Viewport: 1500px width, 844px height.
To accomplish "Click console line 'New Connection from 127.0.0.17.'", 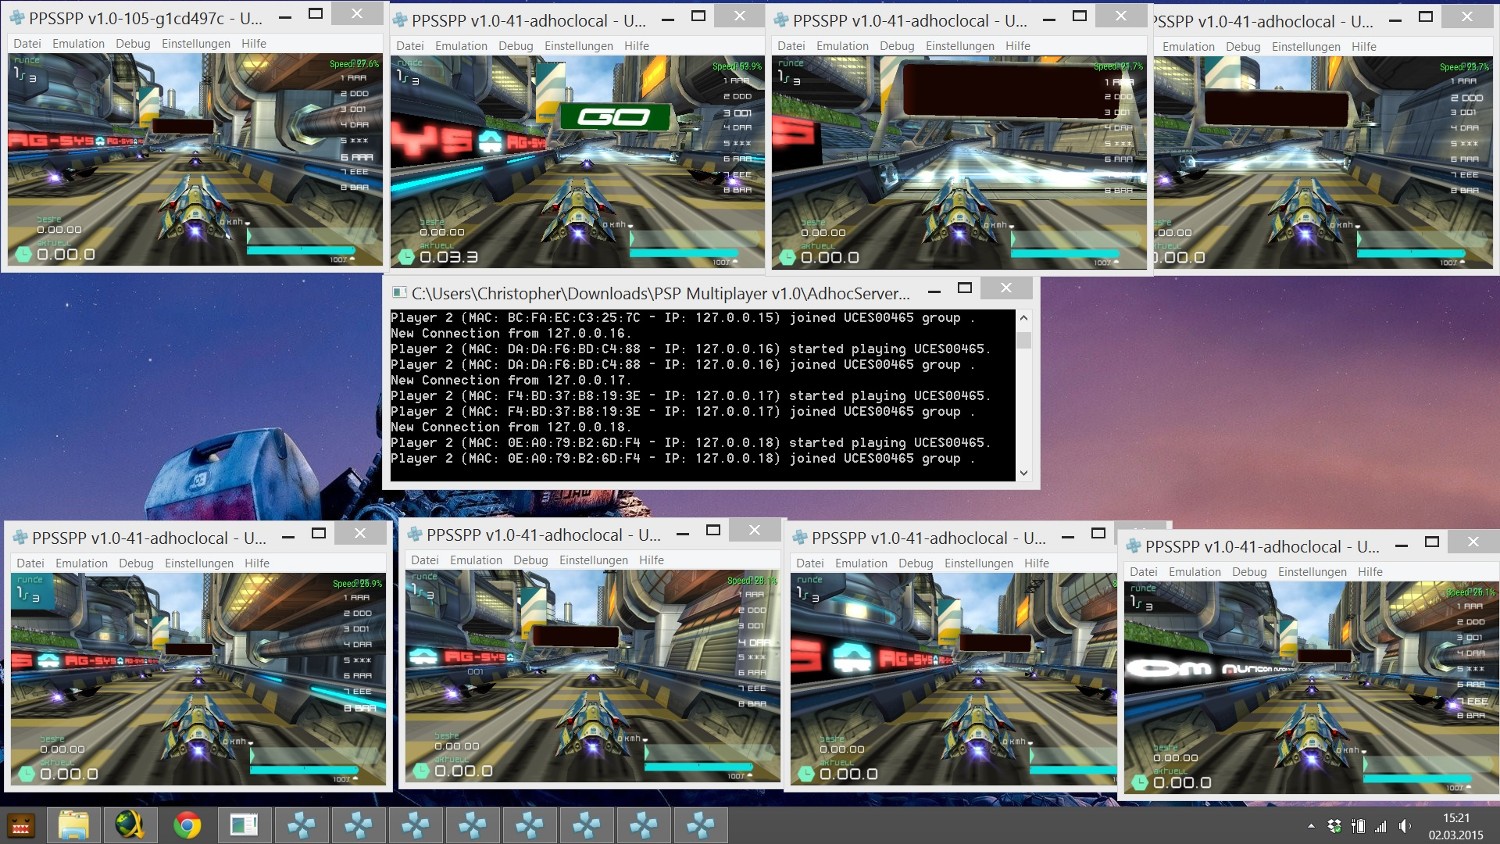I will [x=510, y=380].
